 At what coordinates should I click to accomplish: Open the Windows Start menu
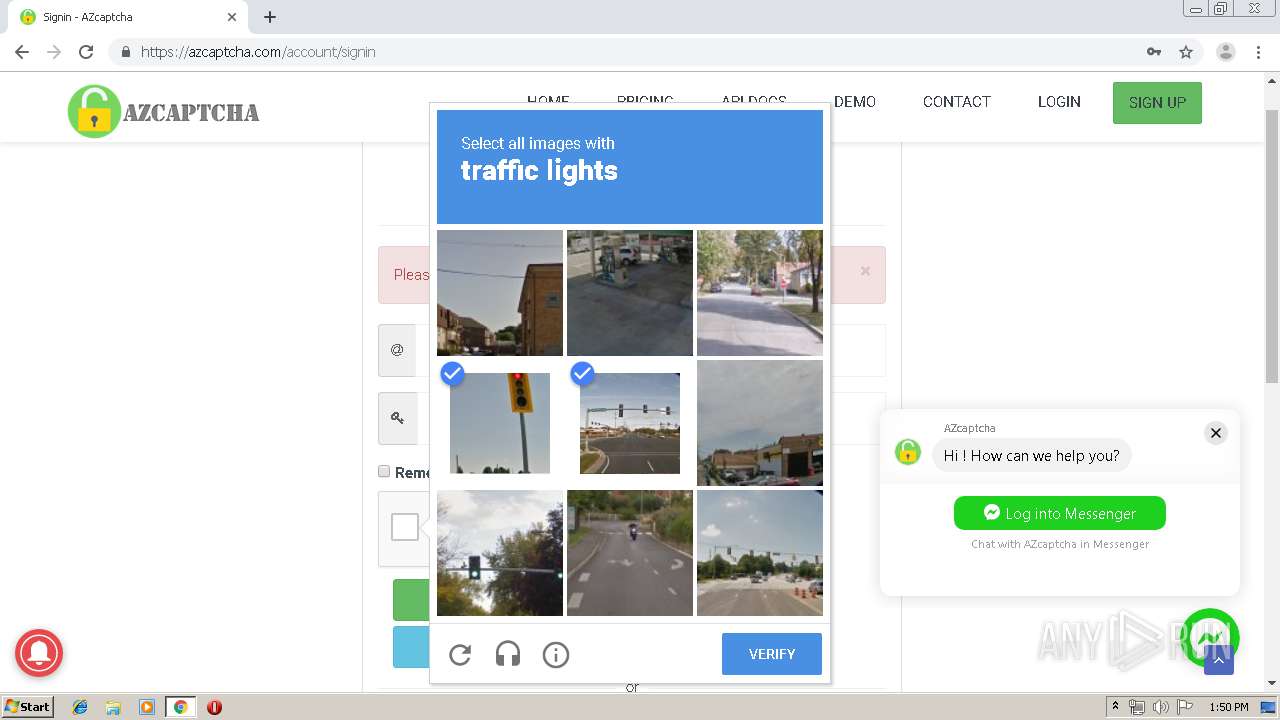27,707
